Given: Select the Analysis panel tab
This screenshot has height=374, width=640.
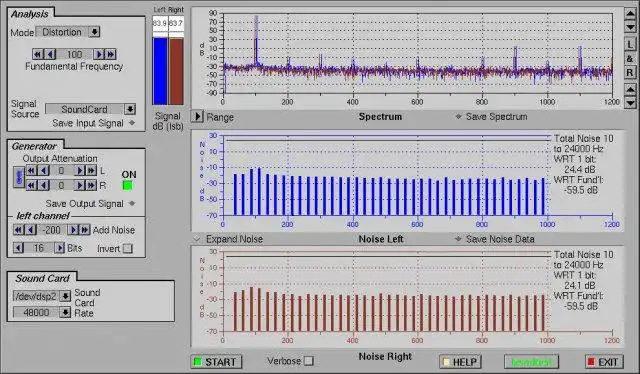Looking at the screenshot, I should point(30,13).
